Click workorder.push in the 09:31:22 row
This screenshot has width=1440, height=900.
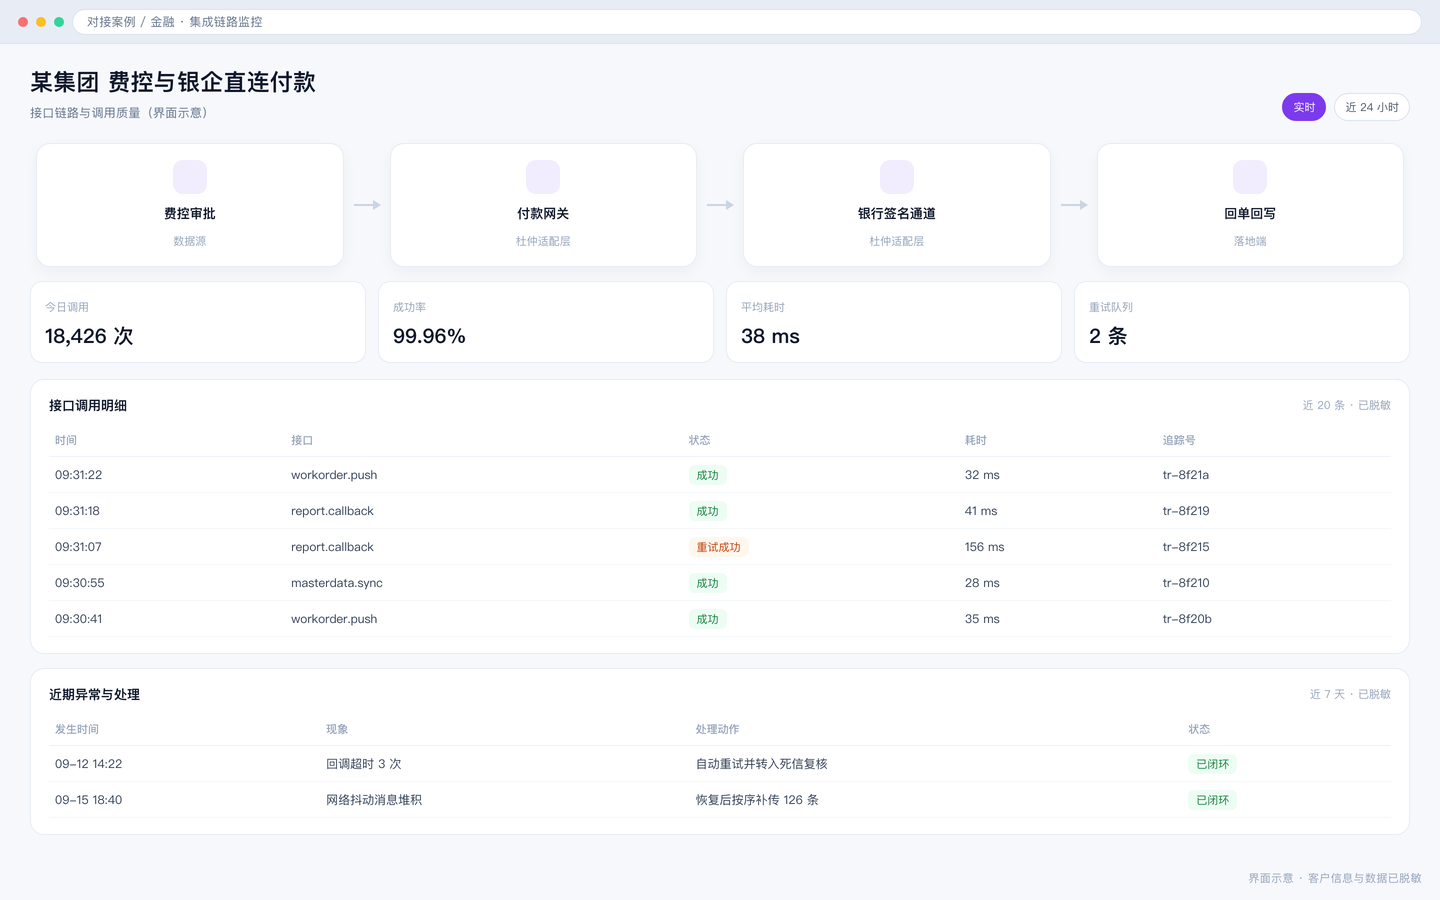click(334, 475)
